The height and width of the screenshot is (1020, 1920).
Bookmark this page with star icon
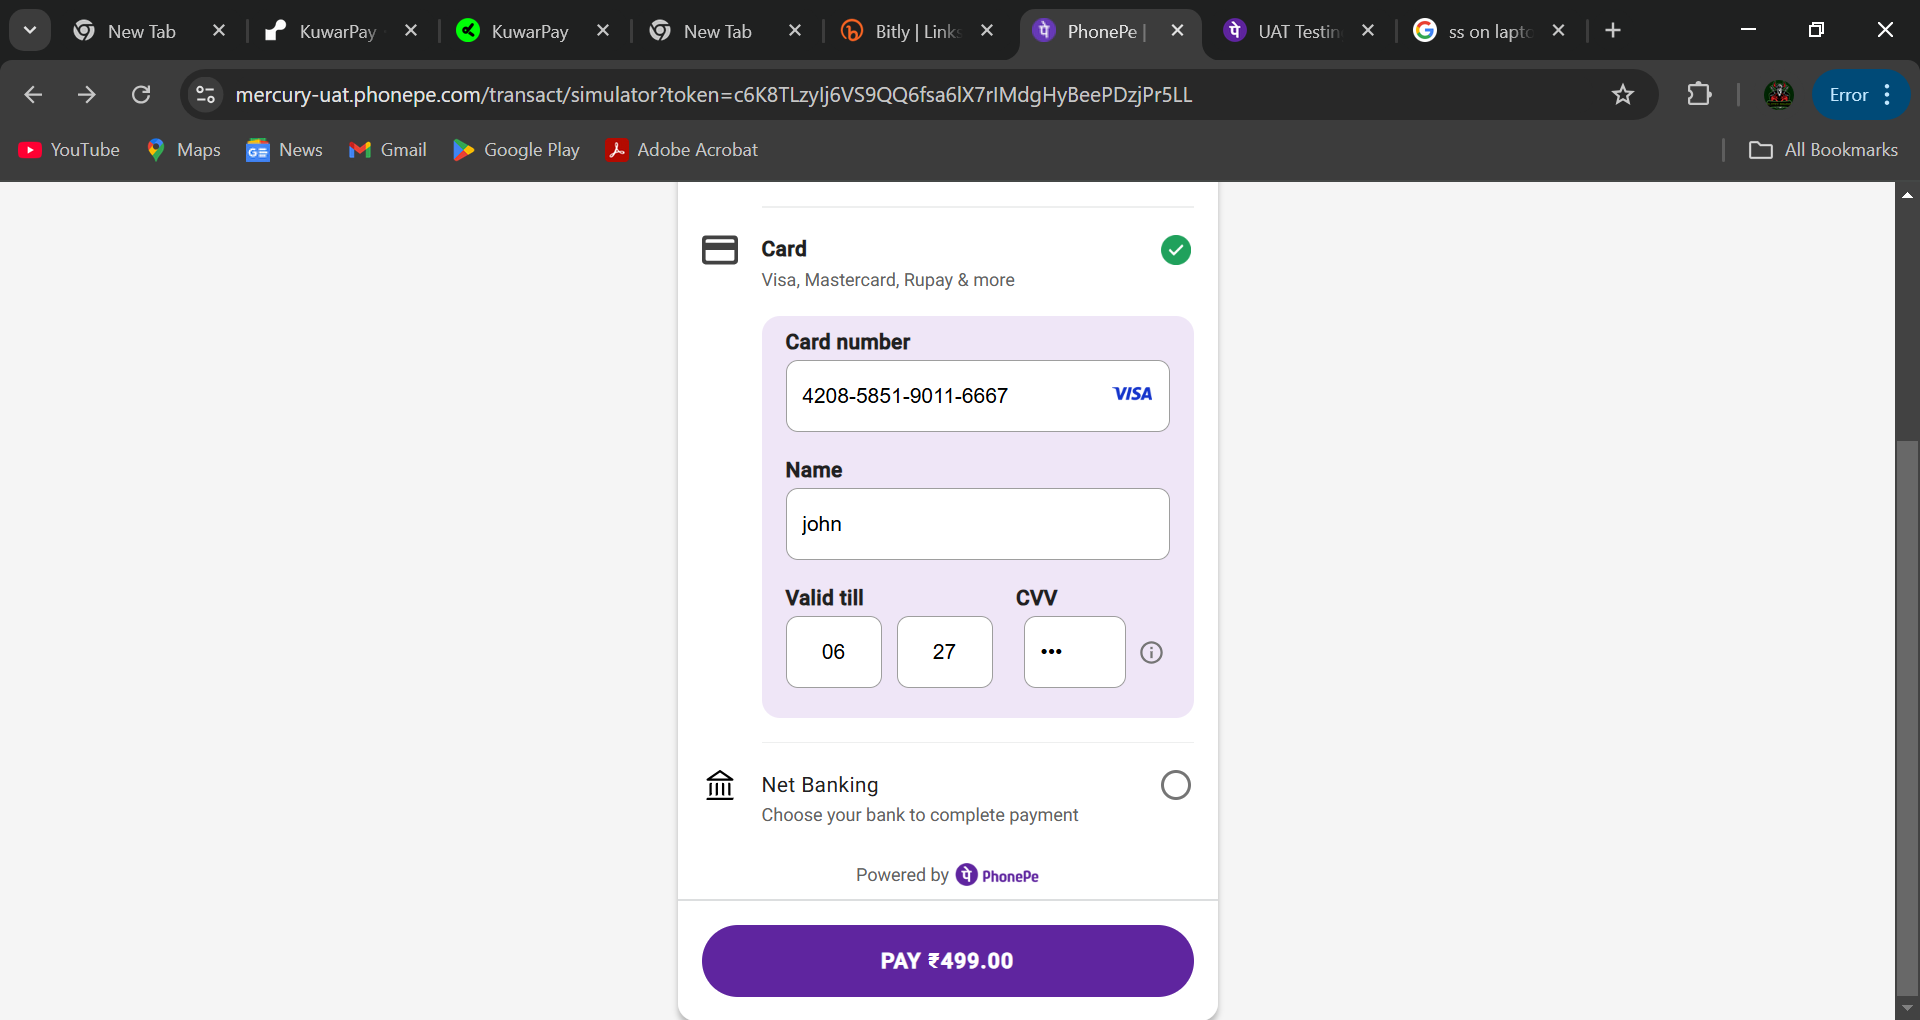1622,95
